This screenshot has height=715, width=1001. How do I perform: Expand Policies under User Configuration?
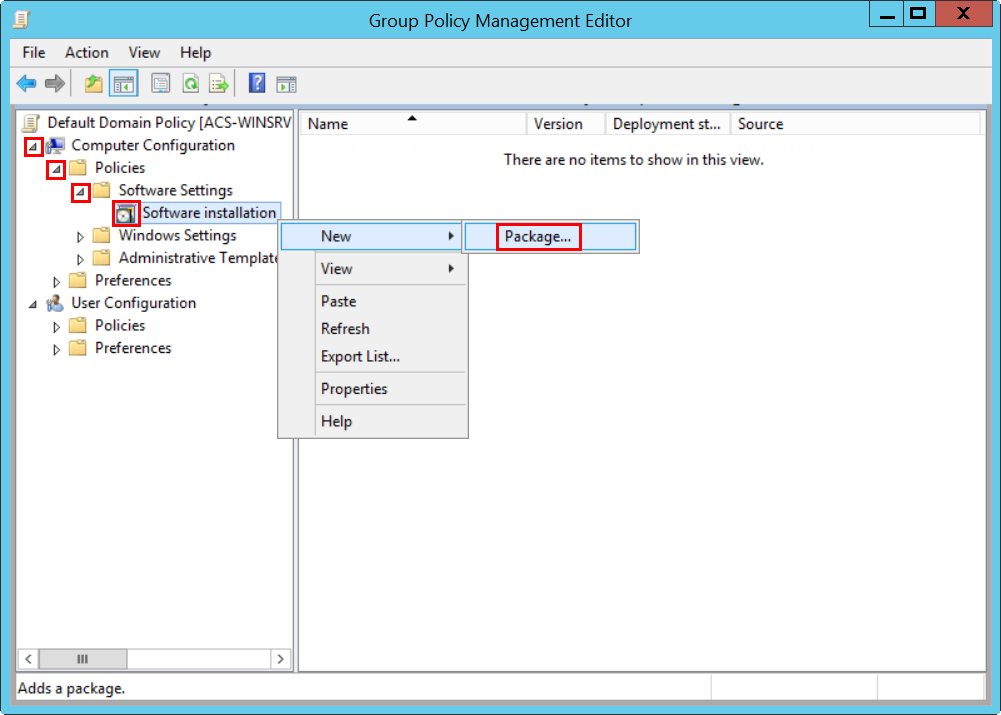57,327
